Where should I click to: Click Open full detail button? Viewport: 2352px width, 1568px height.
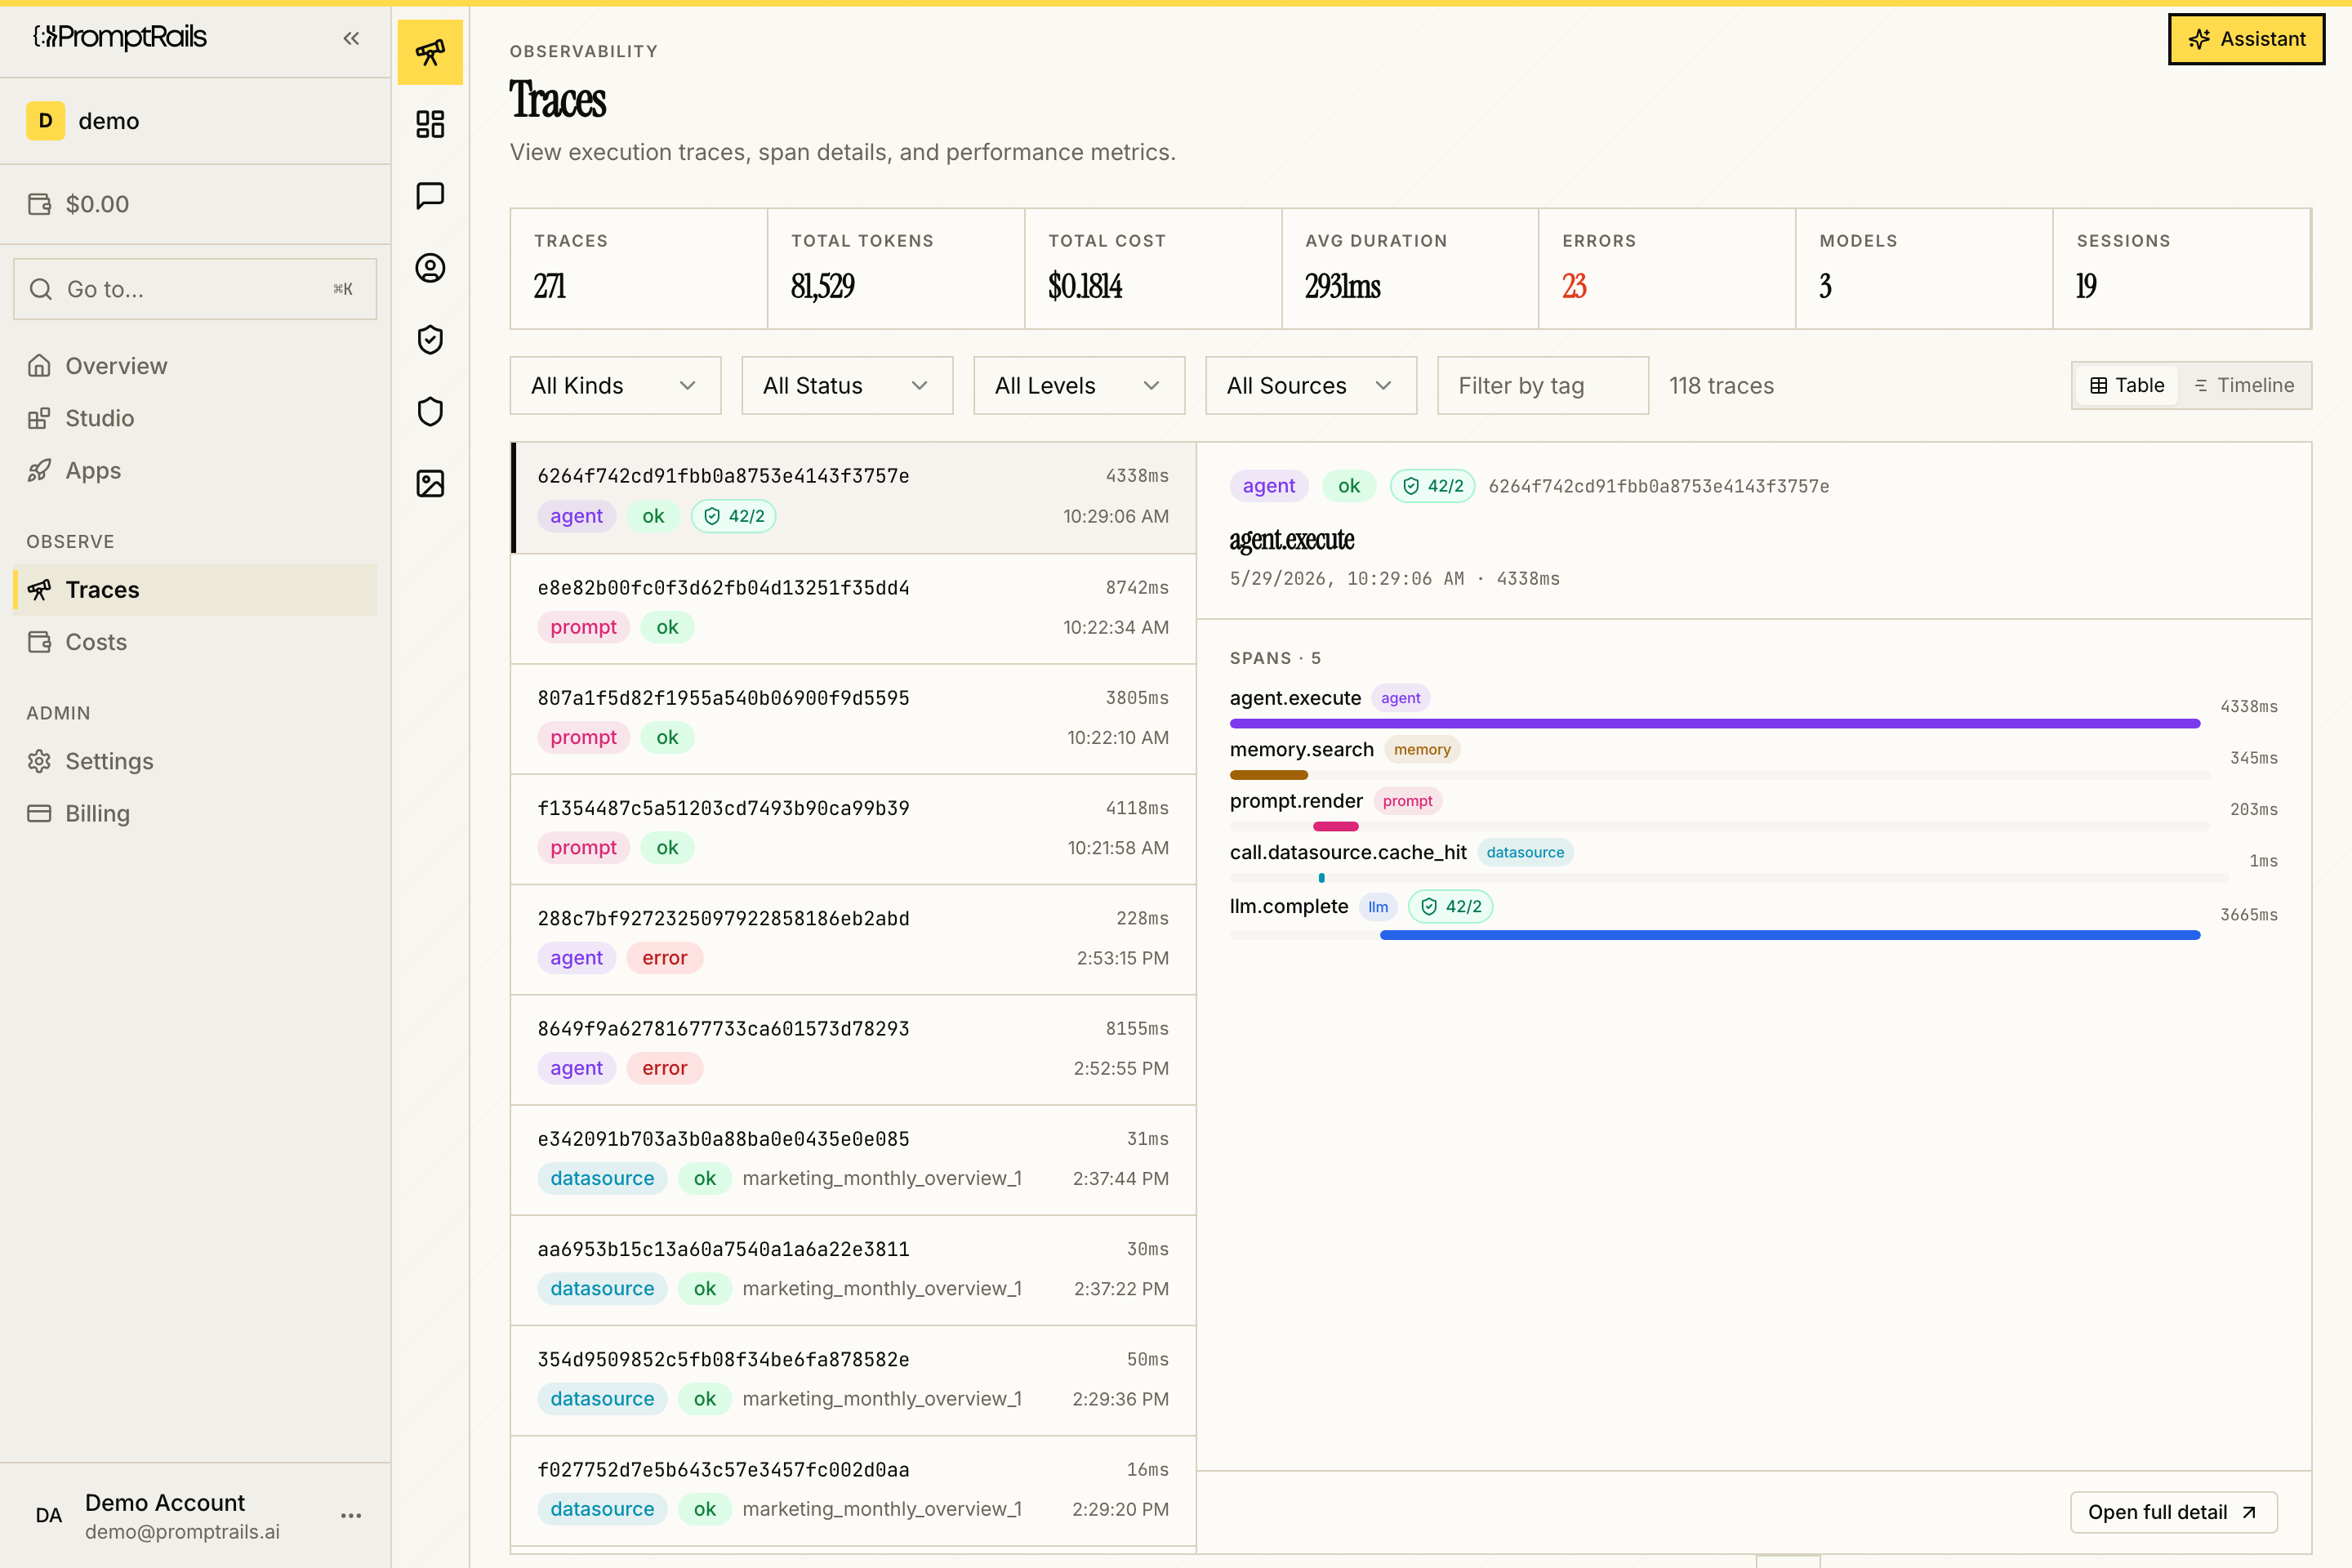coord(2173,1512)
